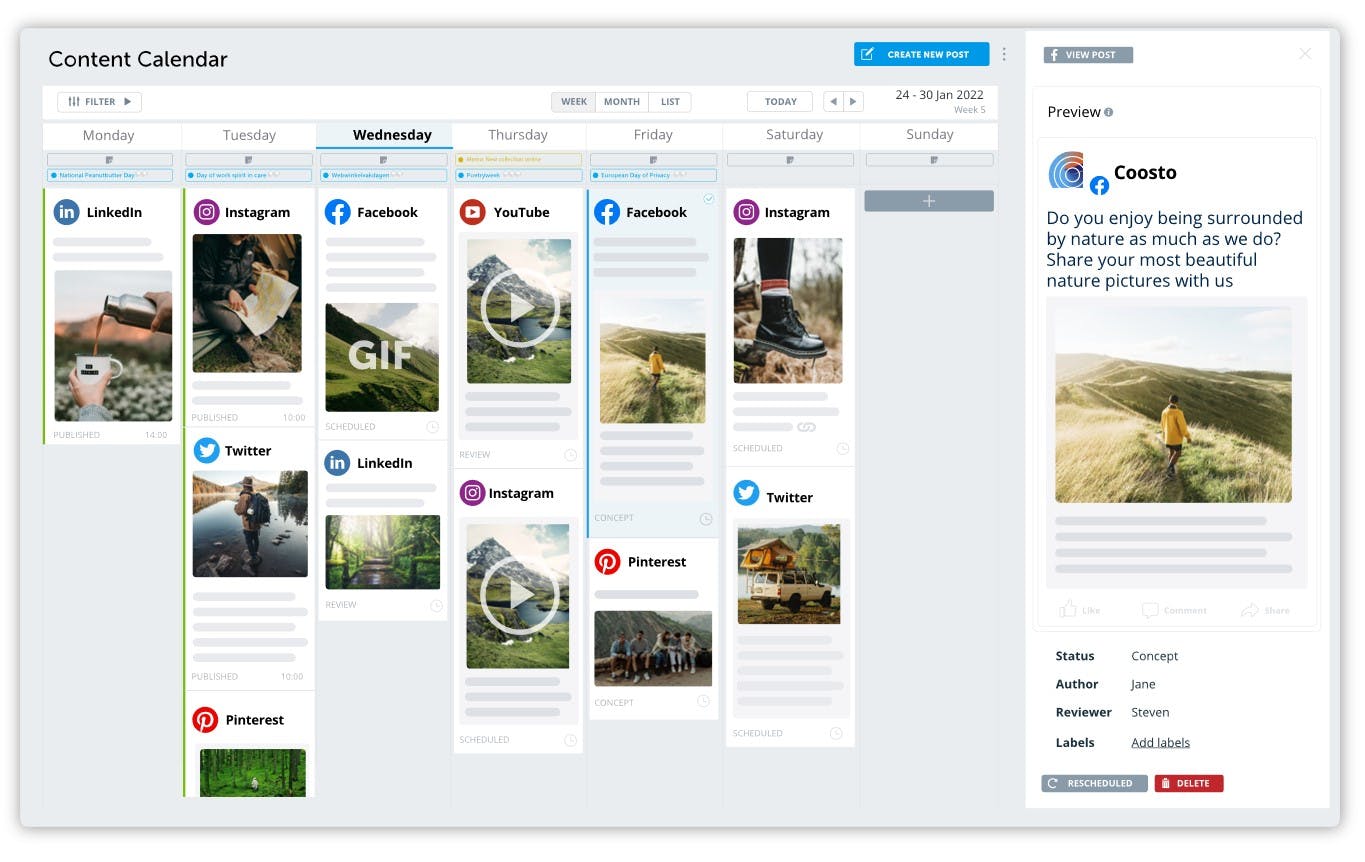
Task: Switch to List view
Action: 670,102
